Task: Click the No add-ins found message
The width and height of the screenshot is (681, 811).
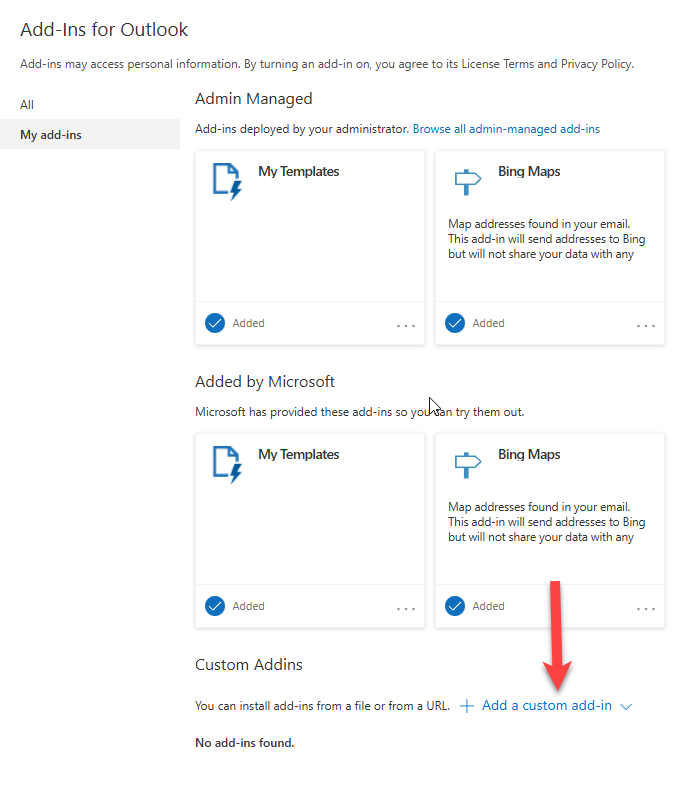Action: [x=245, y=743]
